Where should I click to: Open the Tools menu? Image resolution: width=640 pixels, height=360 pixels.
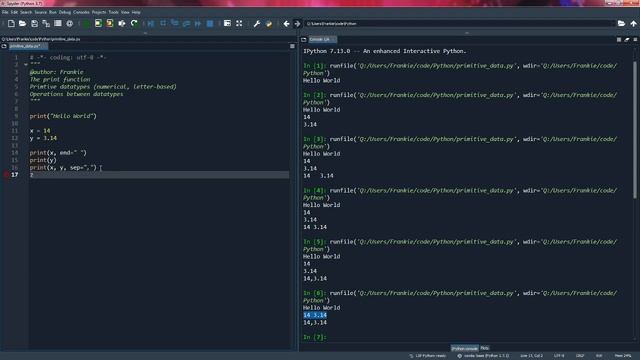113,12
